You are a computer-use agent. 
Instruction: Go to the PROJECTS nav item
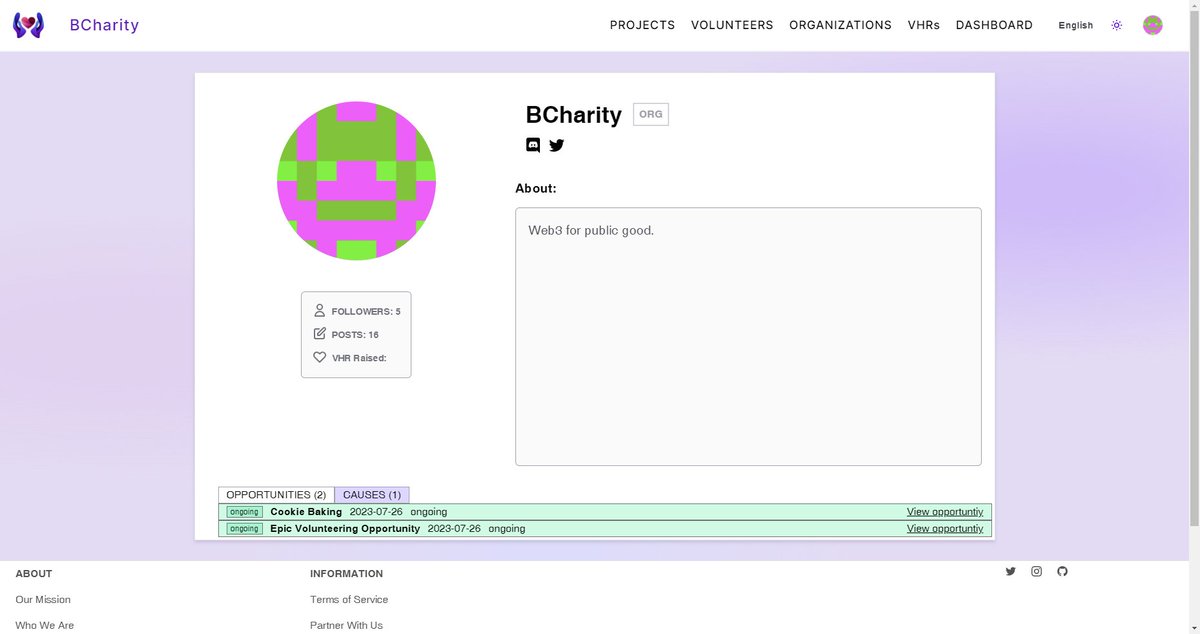pos(642,25)
